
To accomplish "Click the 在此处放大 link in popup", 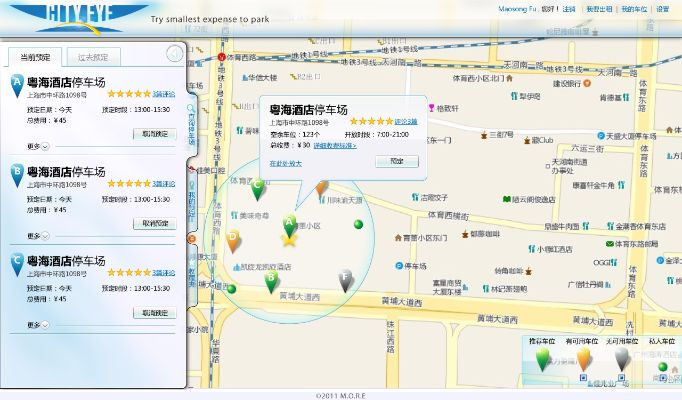I will point(285,163).
